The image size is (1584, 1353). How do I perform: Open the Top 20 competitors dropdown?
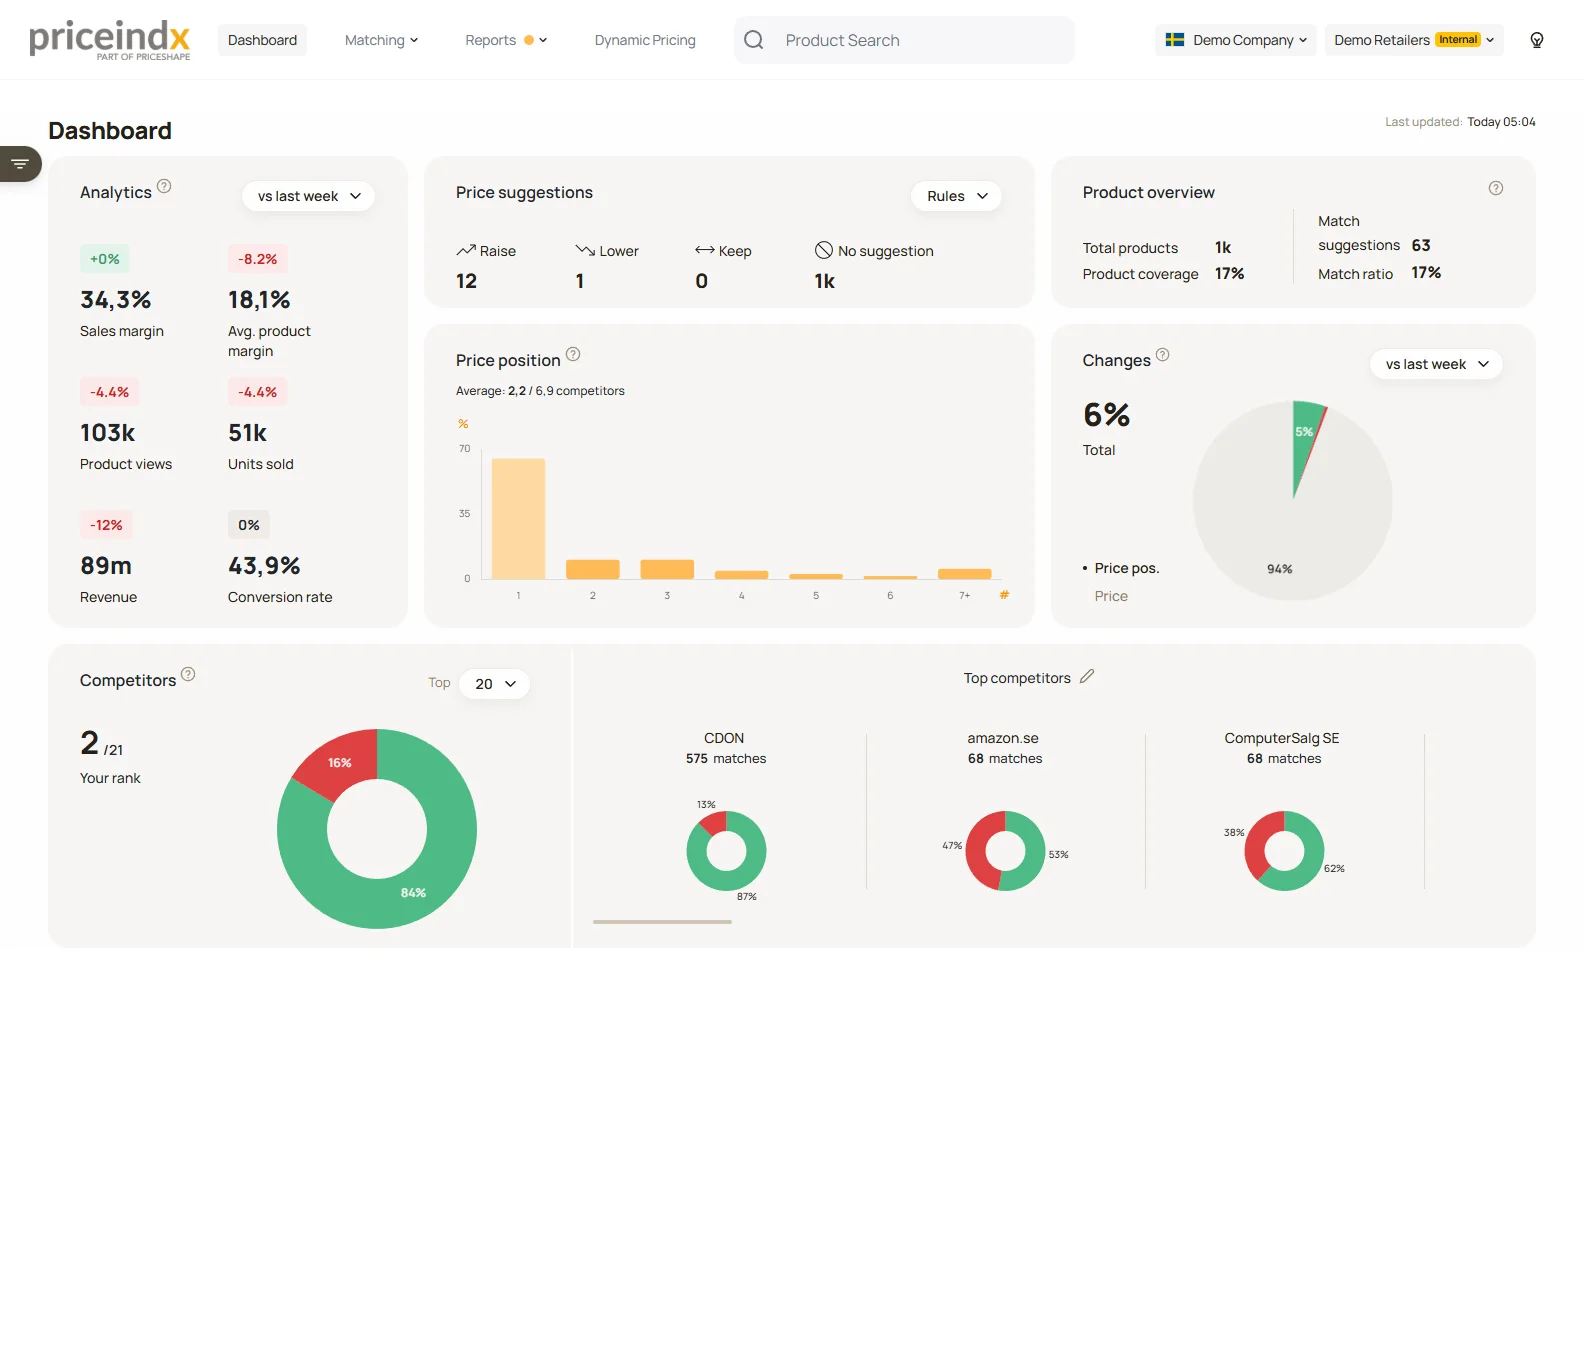pos(495,684)
